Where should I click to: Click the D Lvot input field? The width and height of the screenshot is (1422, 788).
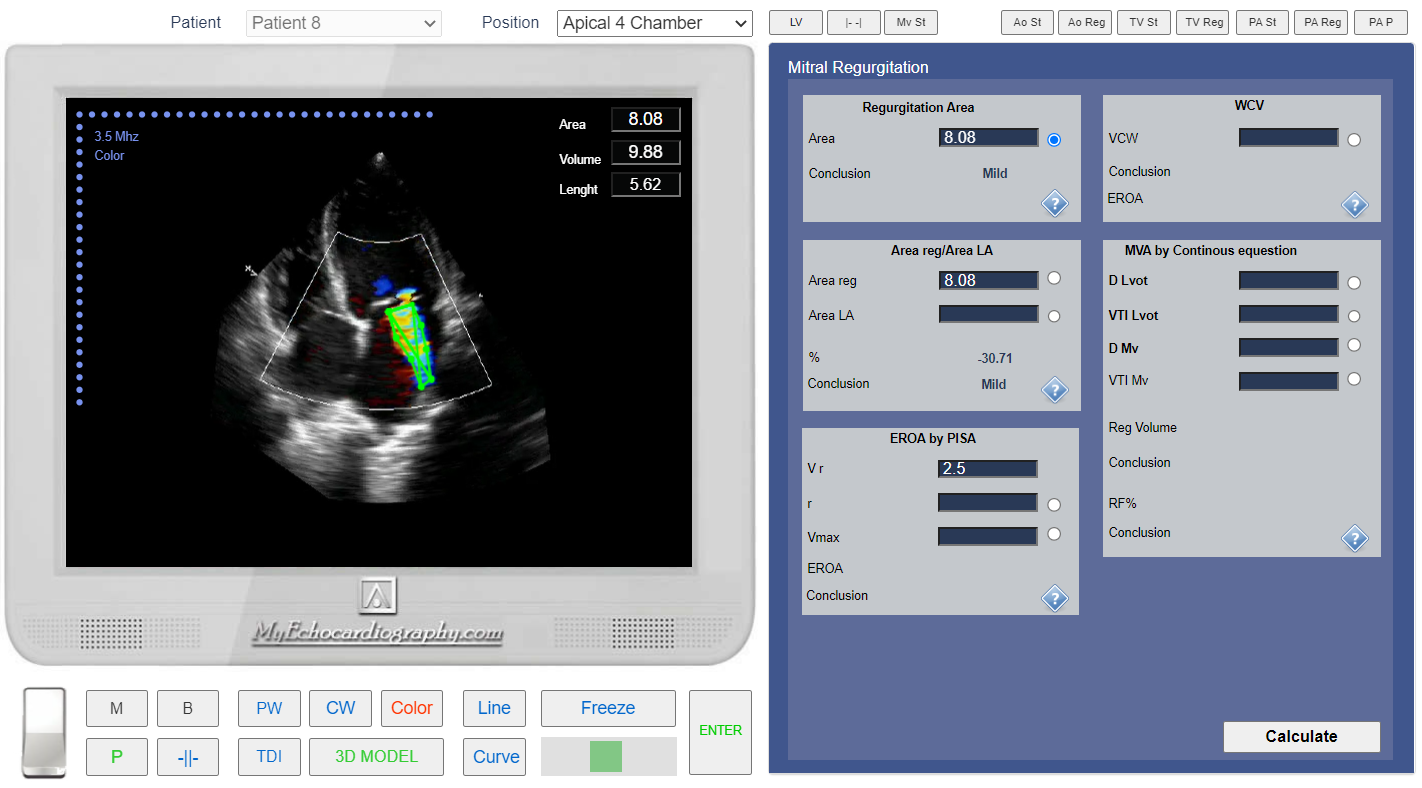[x=1288, y=281]
